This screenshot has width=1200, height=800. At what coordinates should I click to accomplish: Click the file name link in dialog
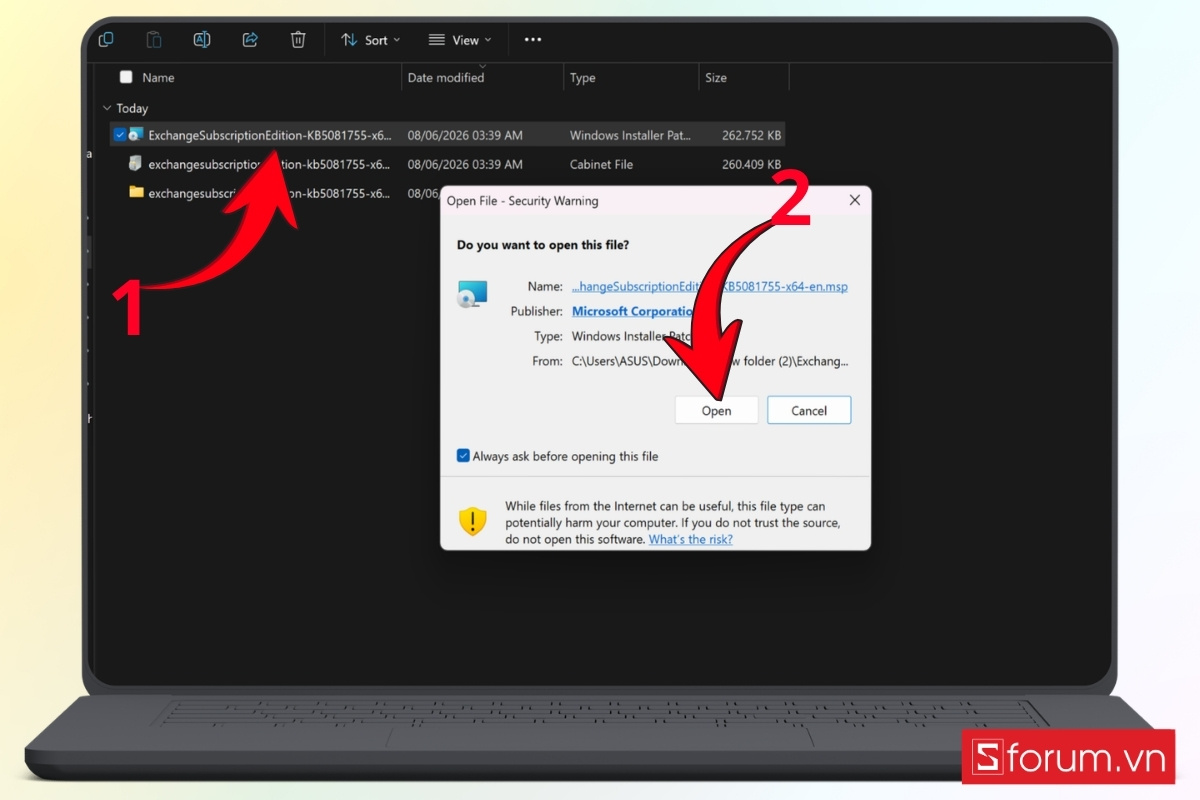click(x=709, y=286)
